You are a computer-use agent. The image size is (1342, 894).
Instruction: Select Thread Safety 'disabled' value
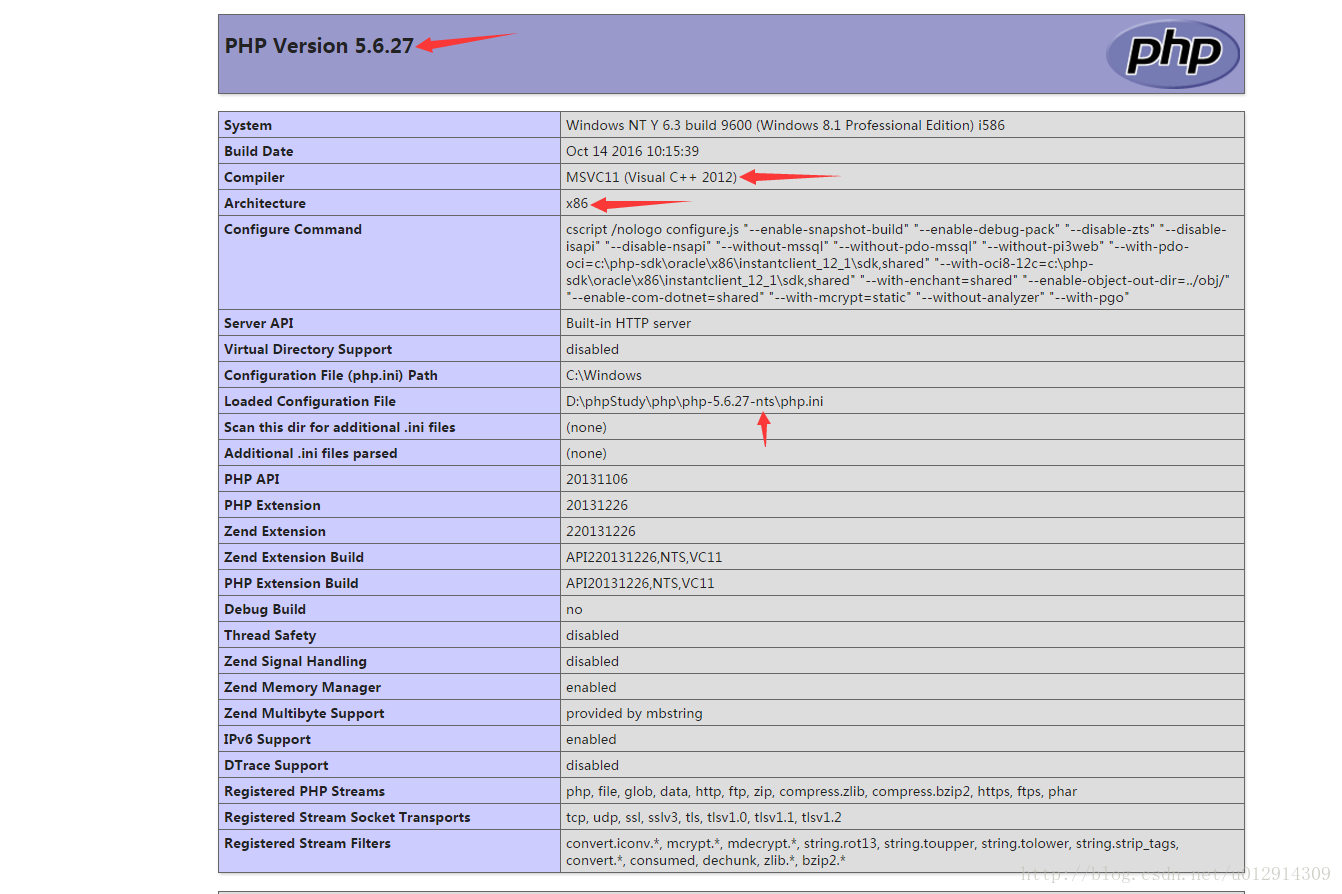pos(592,635)
